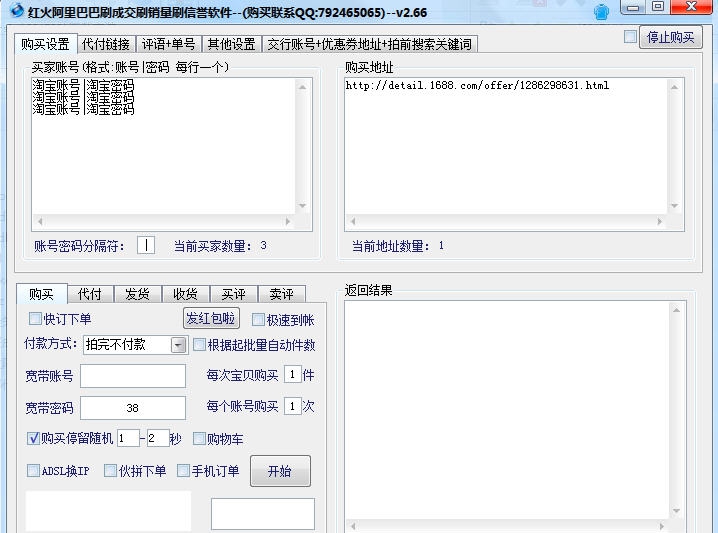Click the 开始 button
This screenshot has height=533, width=718.
point(280,471)
